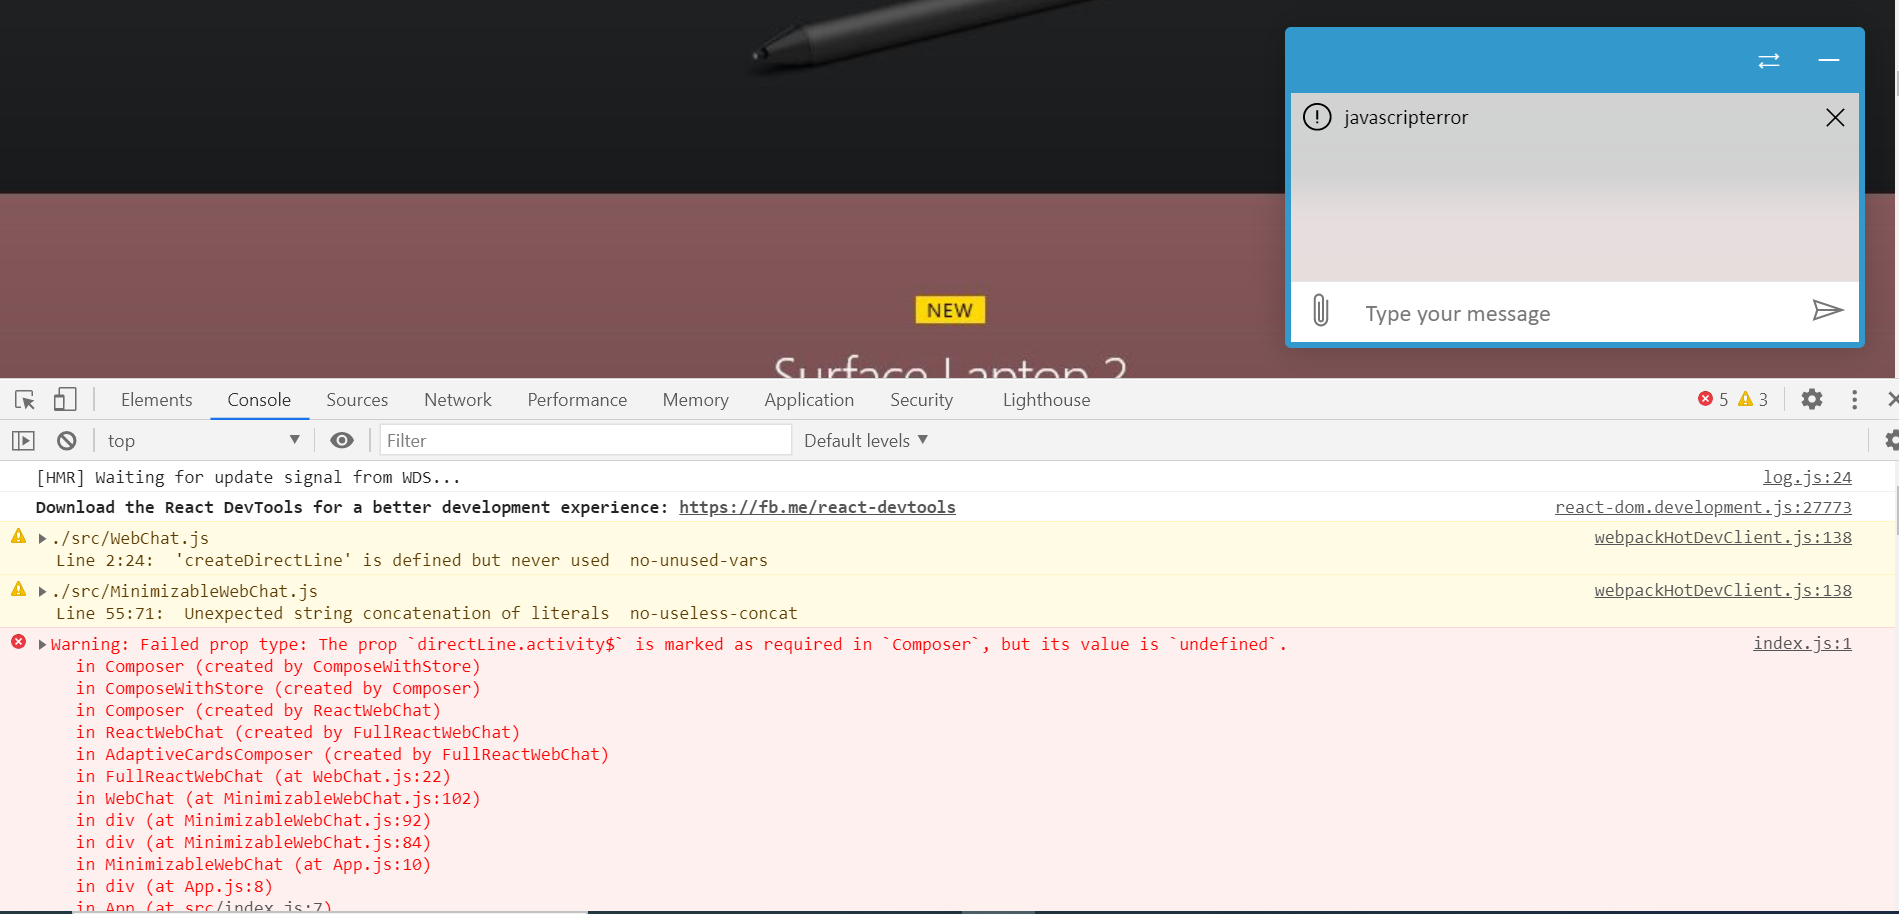
Task: Create a live expression with the eye icon
Action: click(x=341, y=440)
